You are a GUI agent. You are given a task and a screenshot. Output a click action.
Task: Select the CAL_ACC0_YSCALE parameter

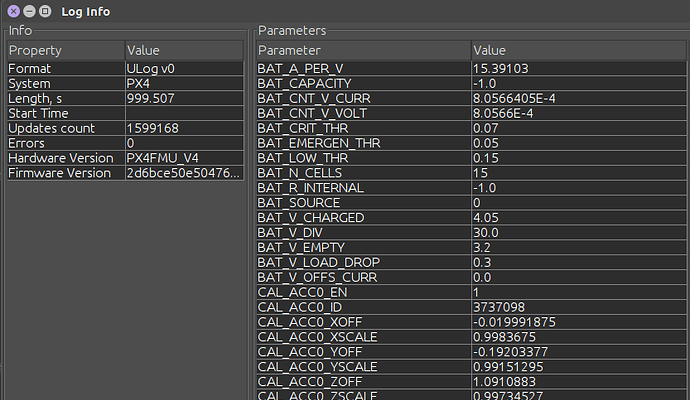pos(363,368)
